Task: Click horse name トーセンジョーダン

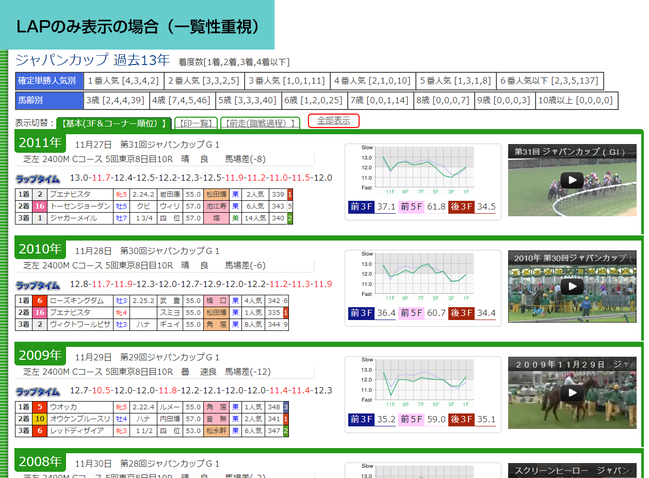Action: pos(80,206)
